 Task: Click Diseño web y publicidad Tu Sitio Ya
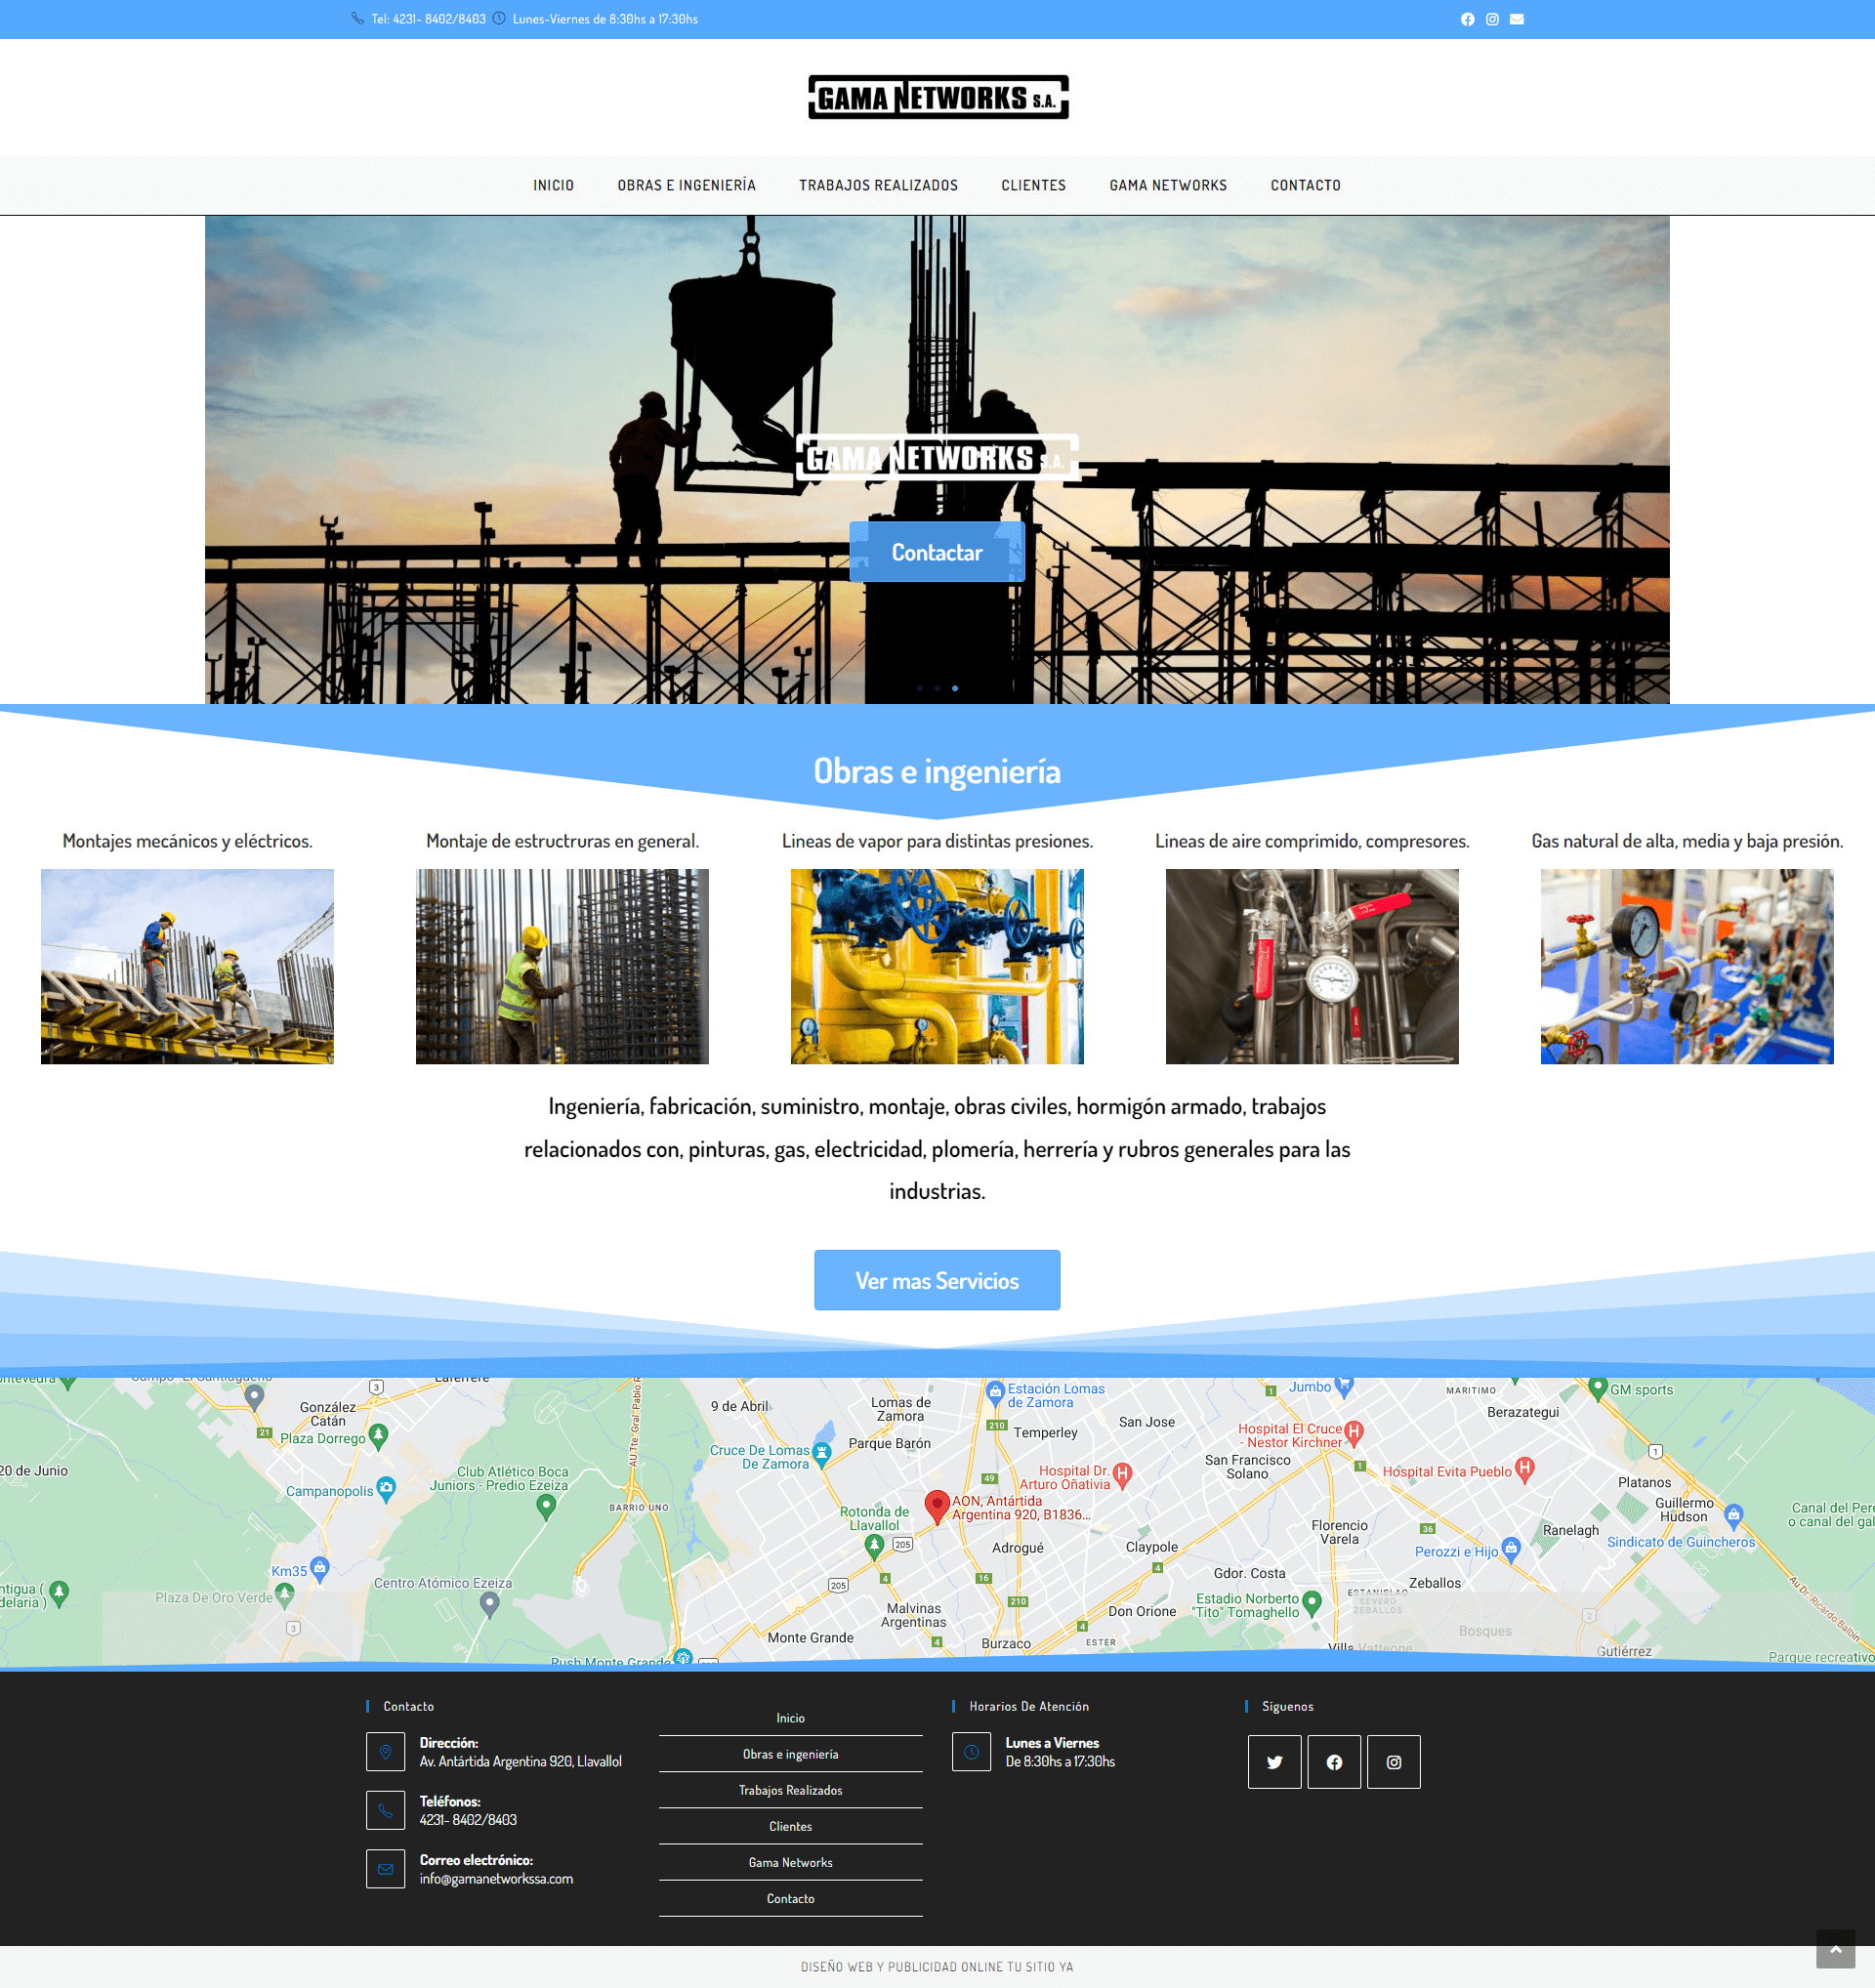(x=937, y=1966)
